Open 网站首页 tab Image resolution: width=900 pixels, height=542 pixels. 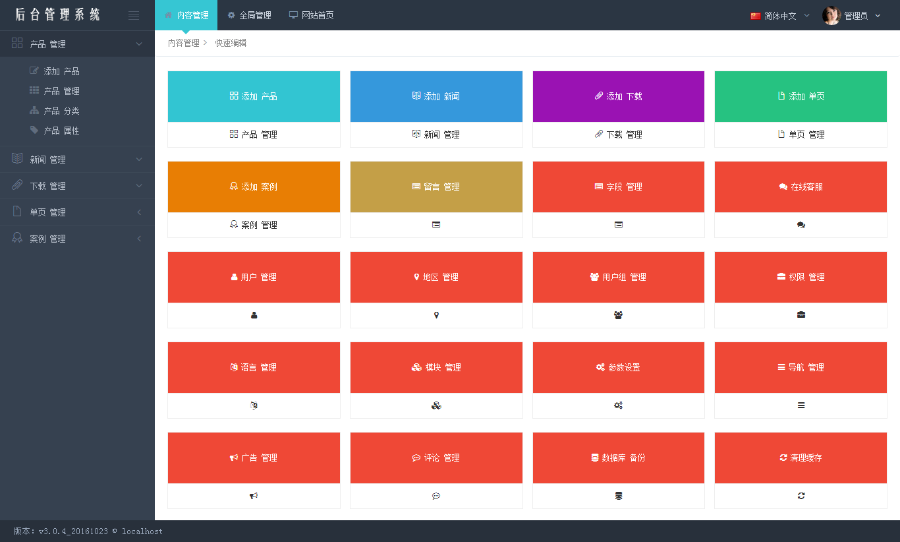coord(311,15)
